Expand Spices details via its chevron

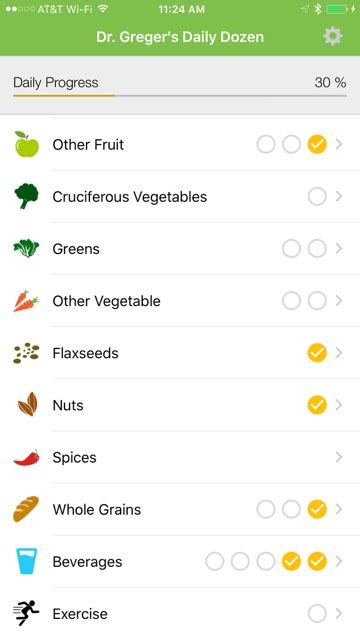click(339, 457)
